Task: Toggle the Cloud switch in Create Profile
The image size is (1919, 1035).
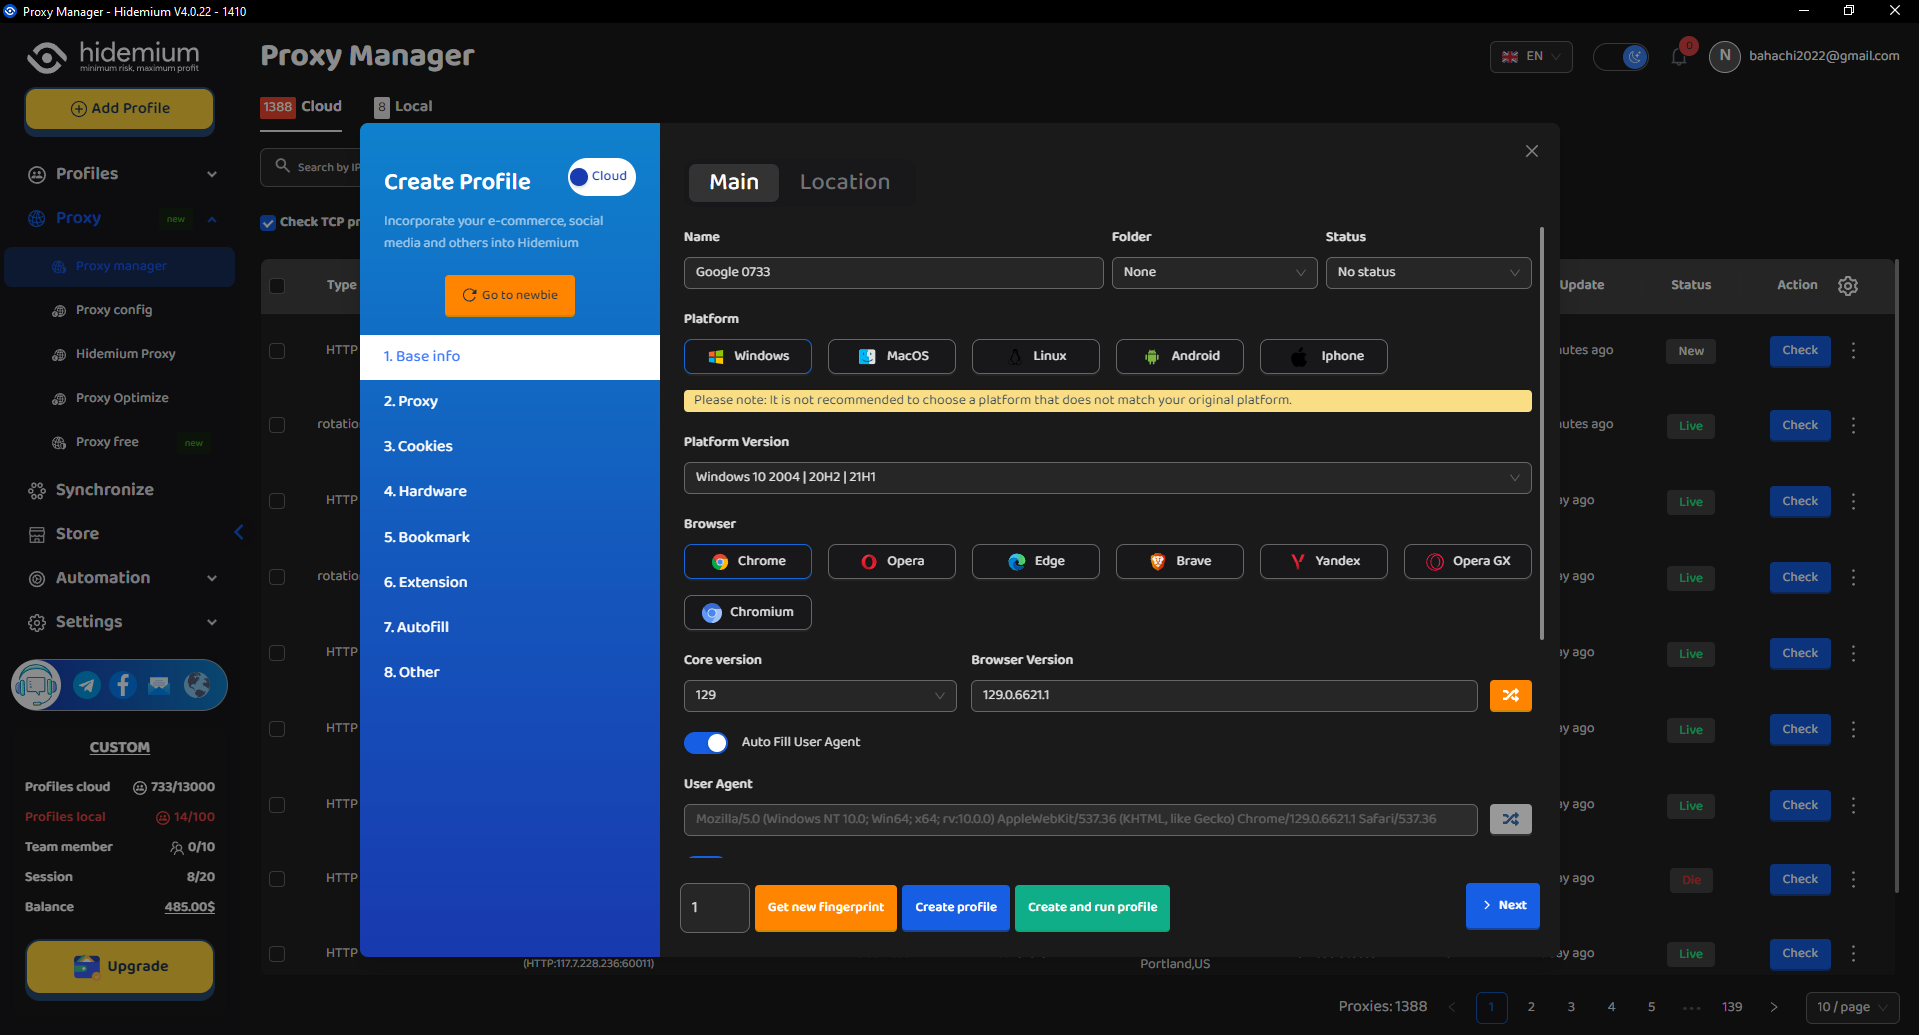Action: [602, 177]
